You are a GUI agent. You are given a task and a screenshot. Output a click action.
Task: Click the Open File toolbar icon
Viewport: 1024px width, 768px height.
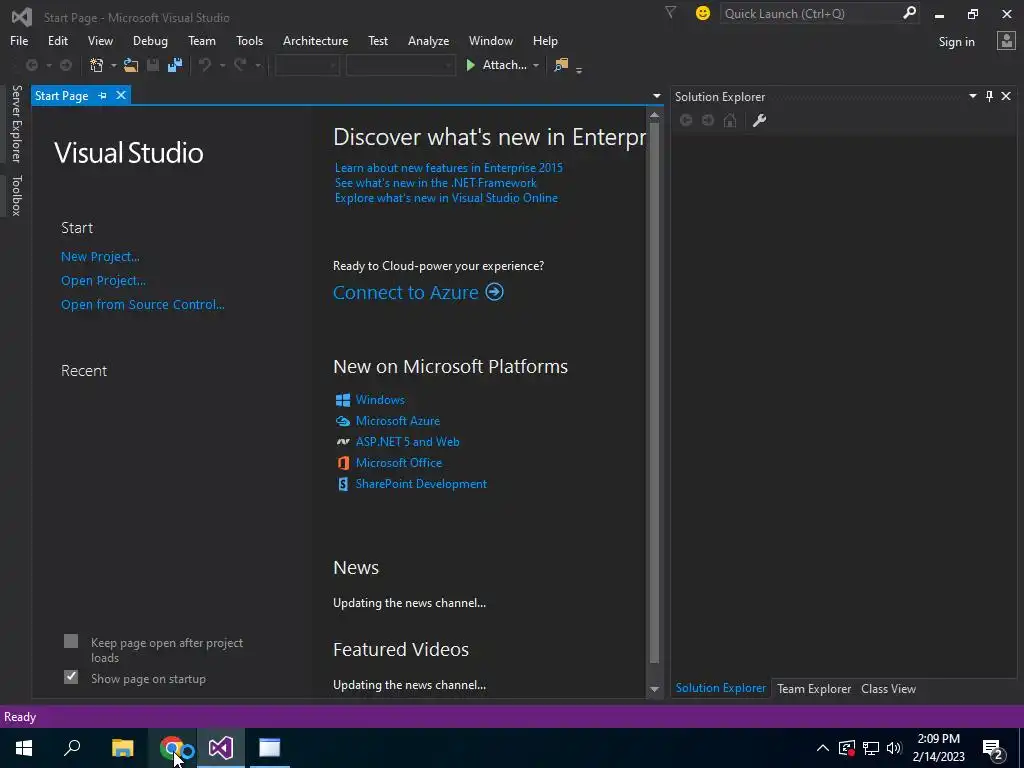pyautogui.click(x=131, y=65)
